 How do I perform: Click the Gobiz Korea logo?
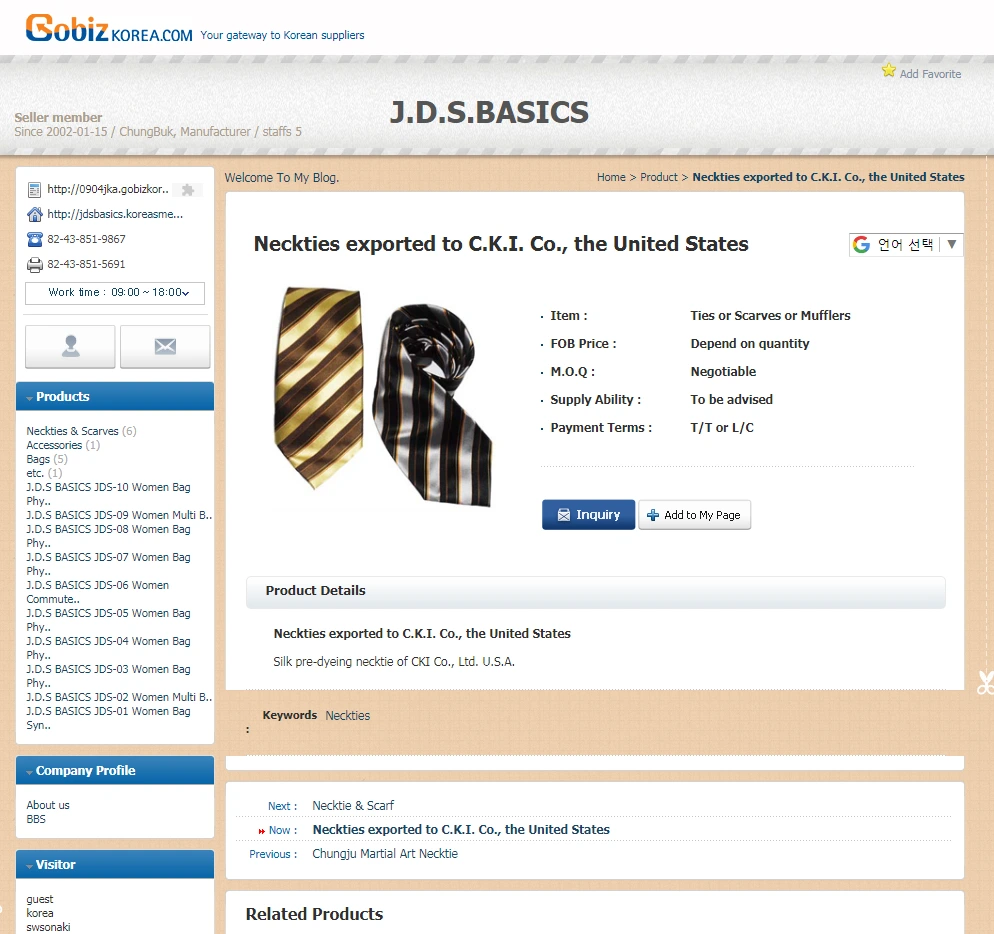[x=109, y=29]
